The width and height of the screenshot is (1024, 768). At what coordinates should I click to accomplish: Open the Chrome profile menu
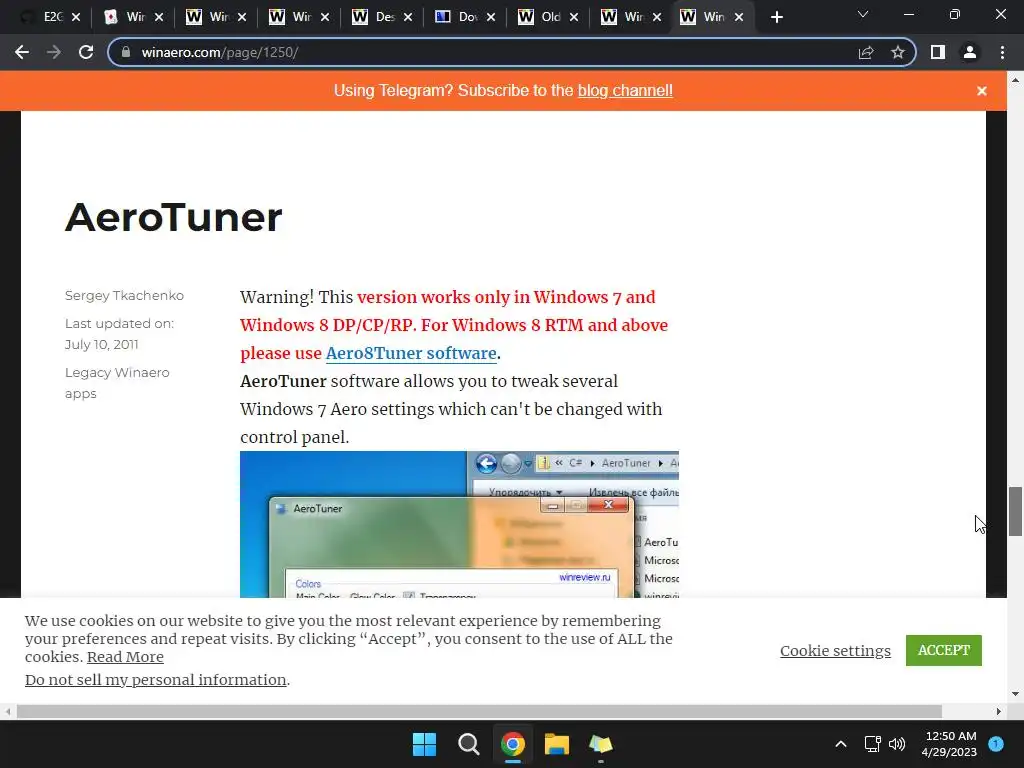(970, 52)
